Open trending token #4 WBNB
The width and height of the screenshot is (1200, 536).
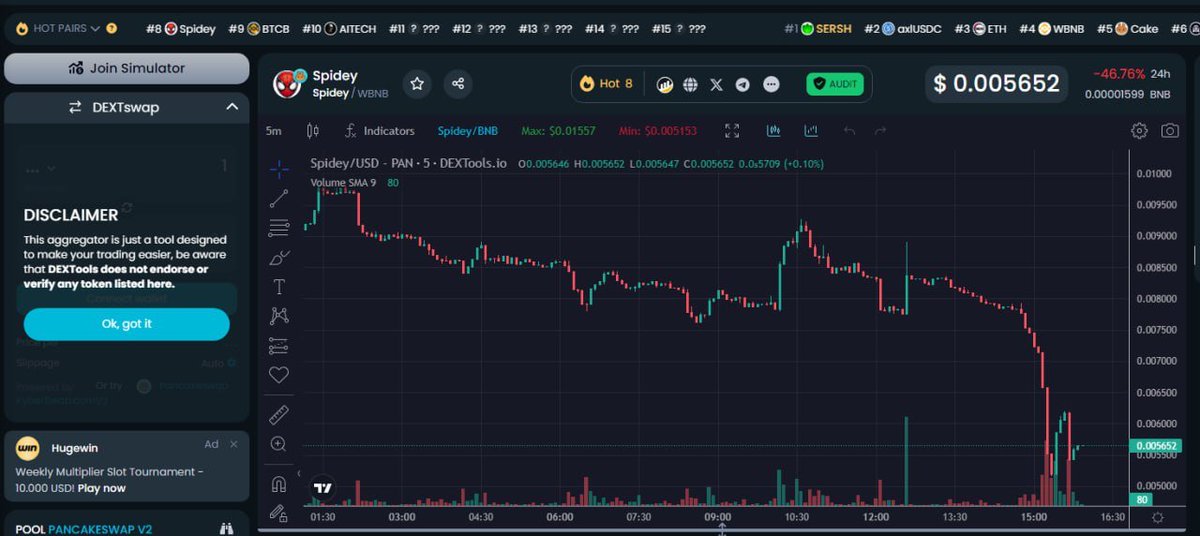point(1052,28)
